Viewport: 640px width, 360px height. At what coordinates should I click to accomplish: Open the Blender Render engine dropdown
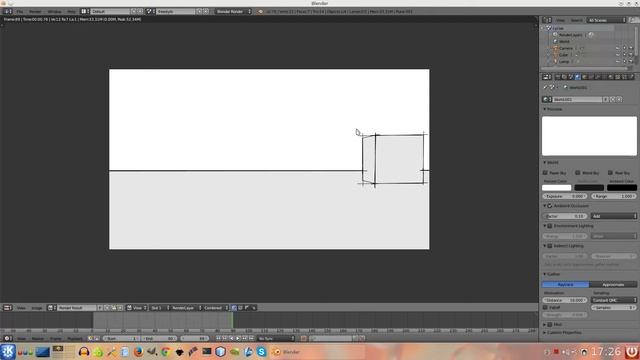click(x=233, y=11)
